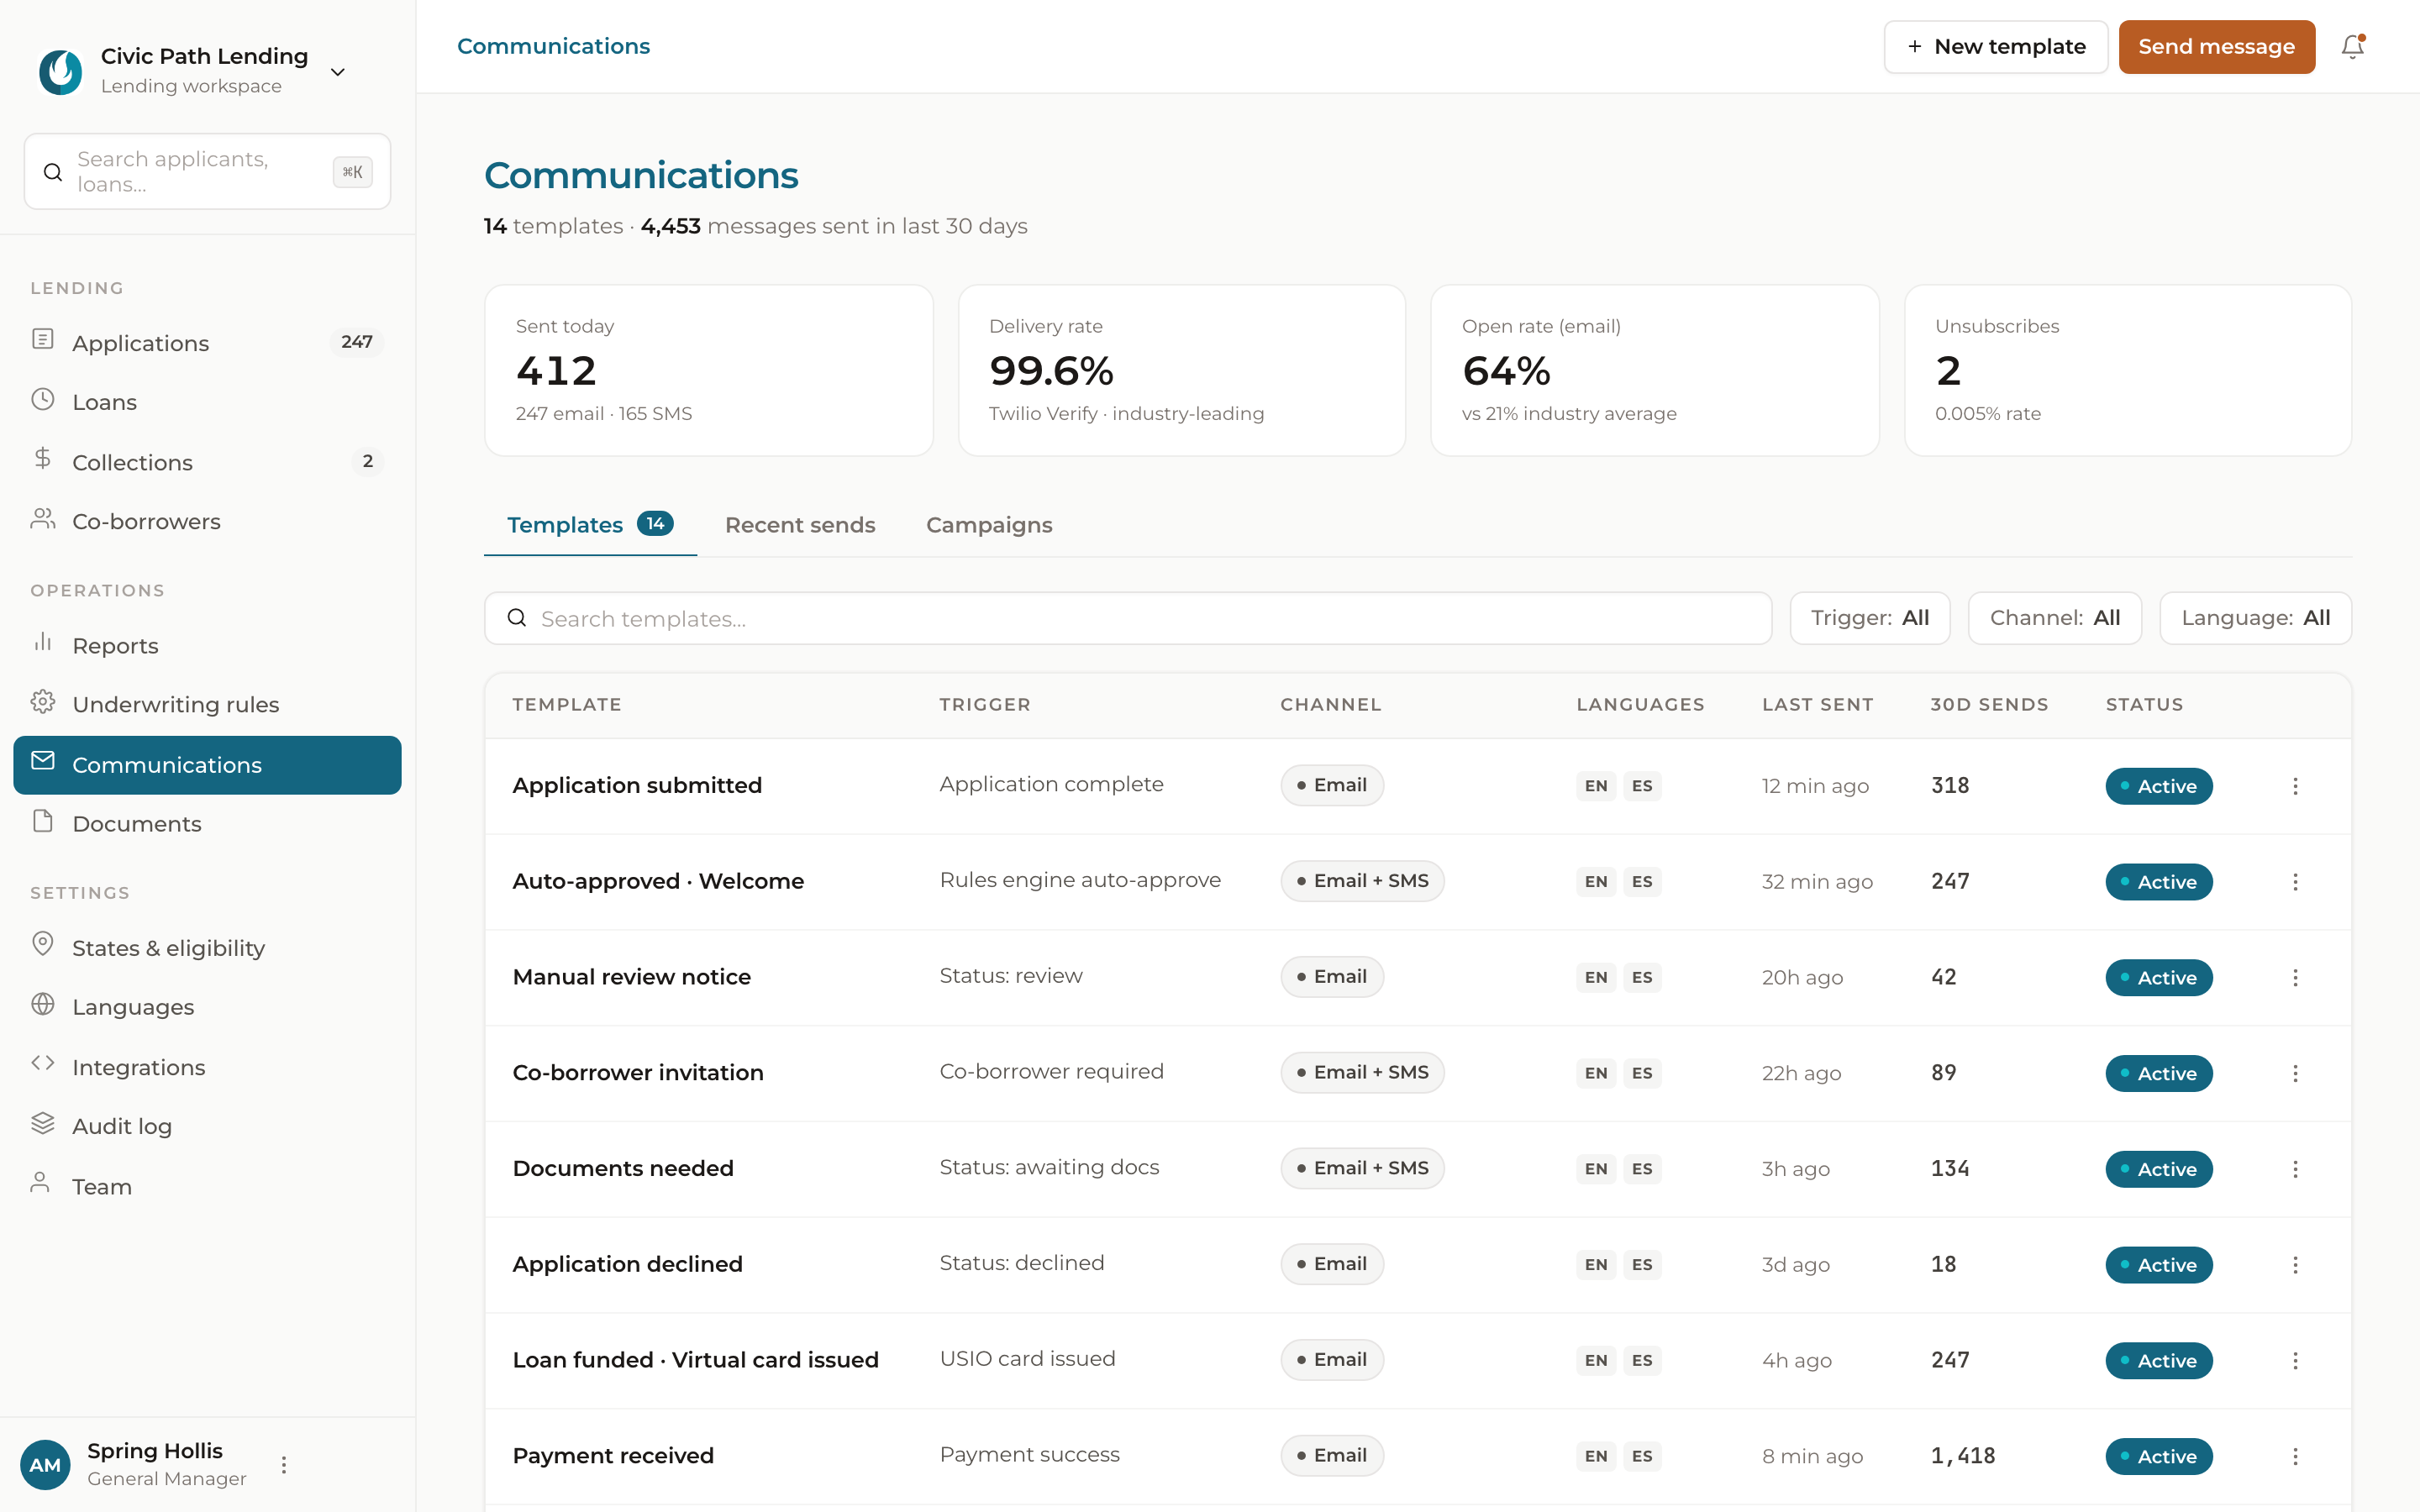Open the Trigger filter dropdown
Screen dimensions: 2420x1512
1869,618
